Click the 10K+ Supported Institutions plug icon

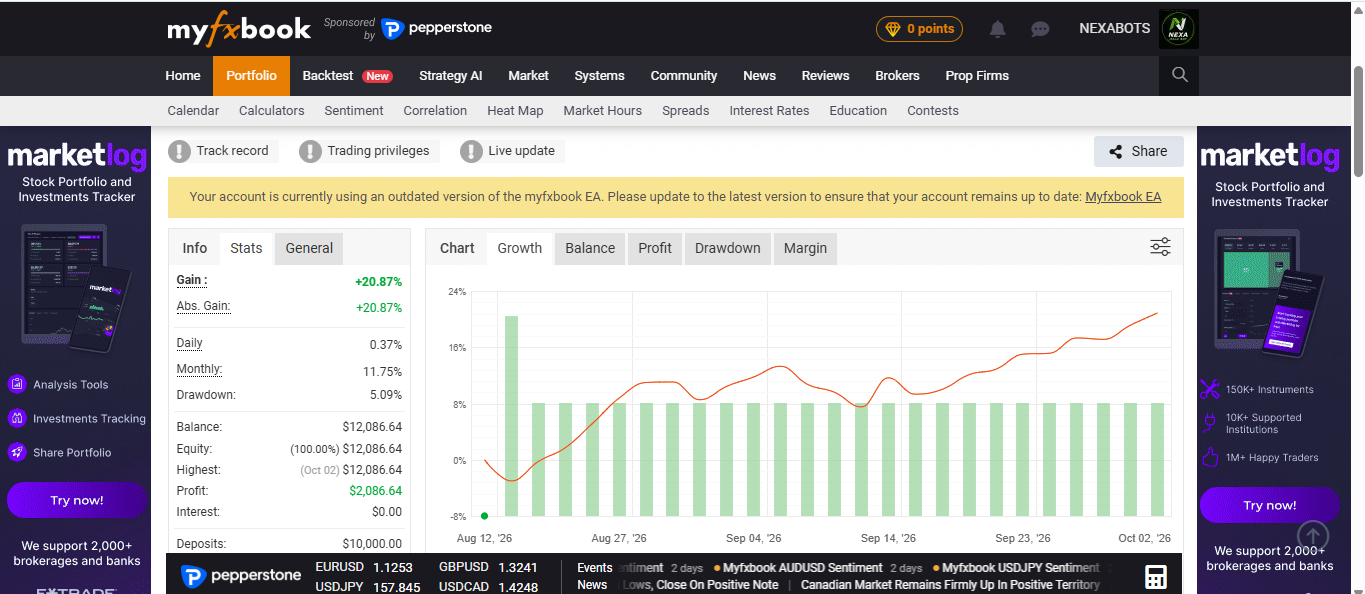pos(1210,423)
